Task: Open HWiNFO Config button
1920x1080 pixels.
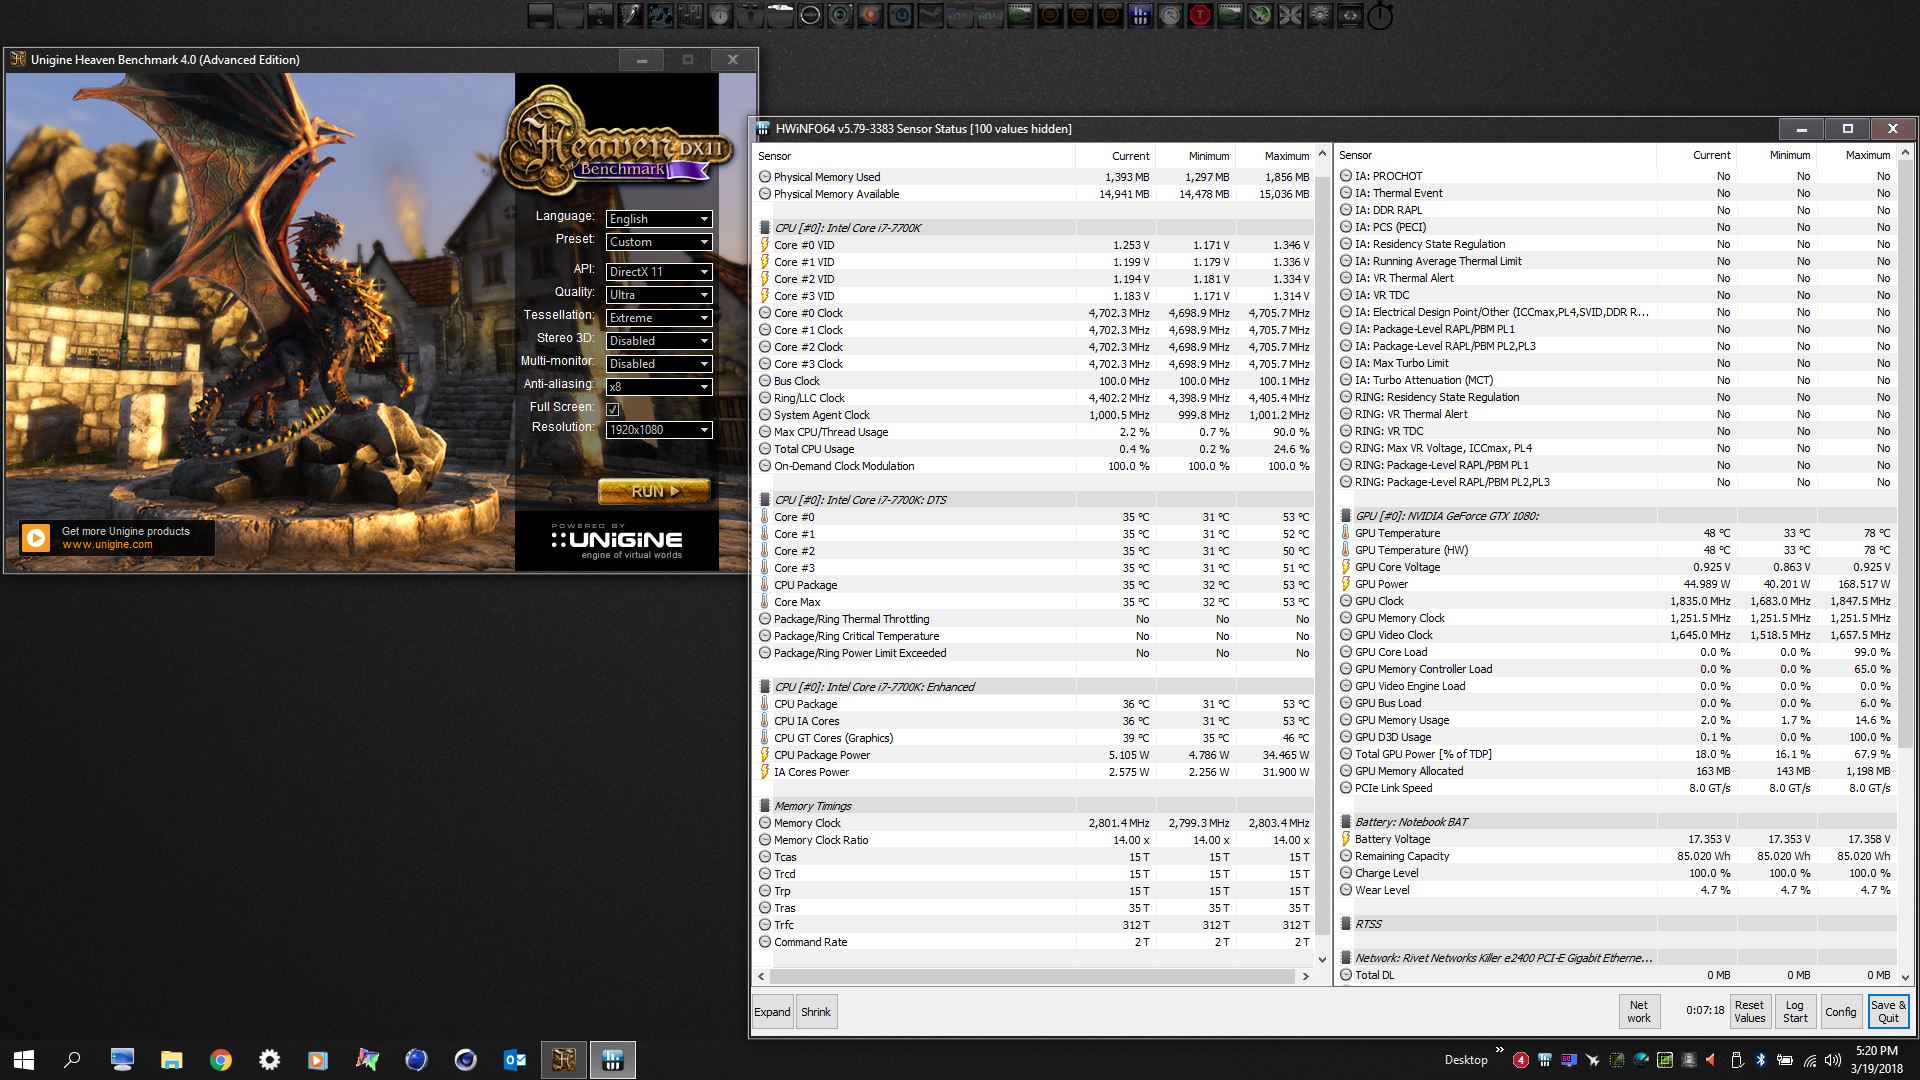Action: tap(1840, 1012)
